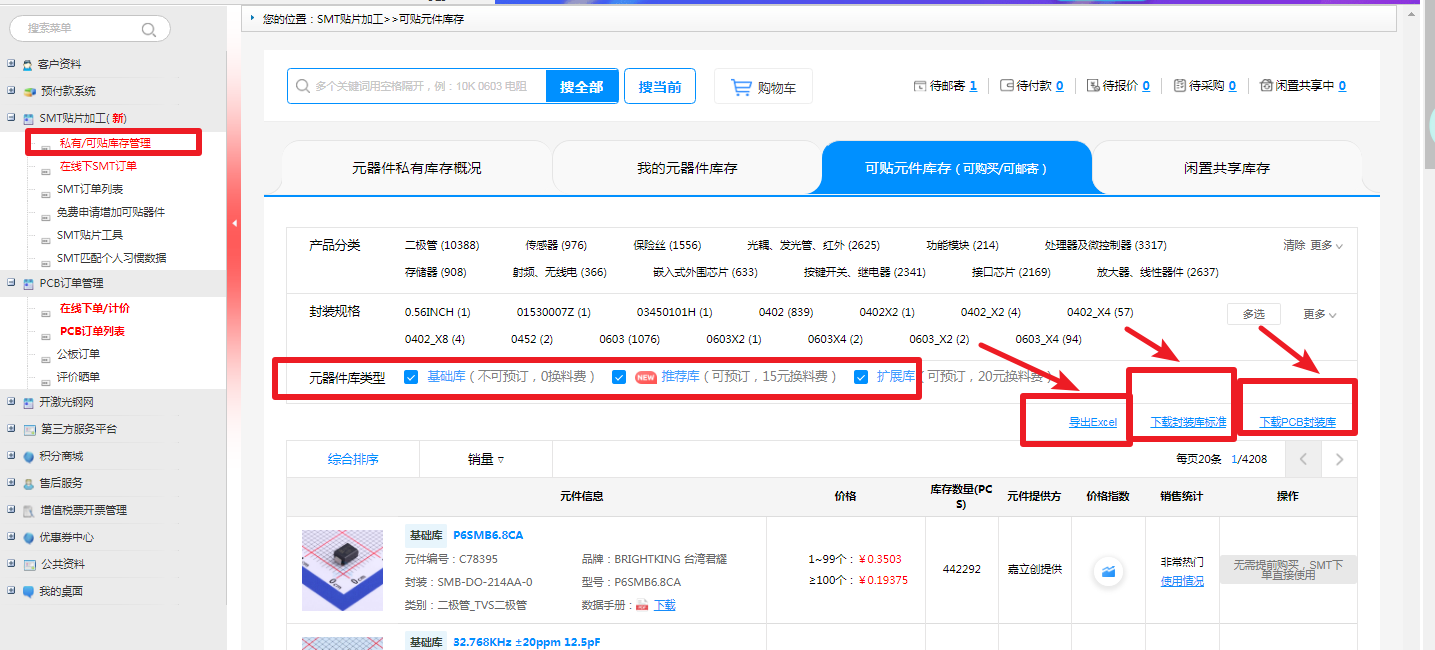Viewport: 1435px width, 650px height.
Task: Click the 导出Excel link
Action: 1092,422
